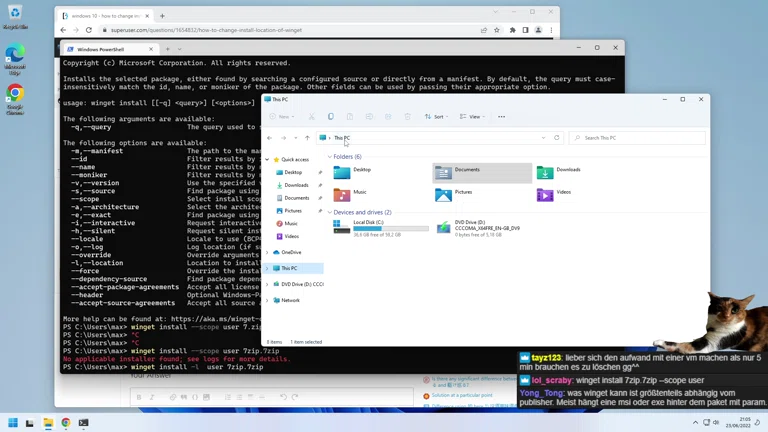Open PowerShell new tab dropdown arrow

(x=179, y=49)
